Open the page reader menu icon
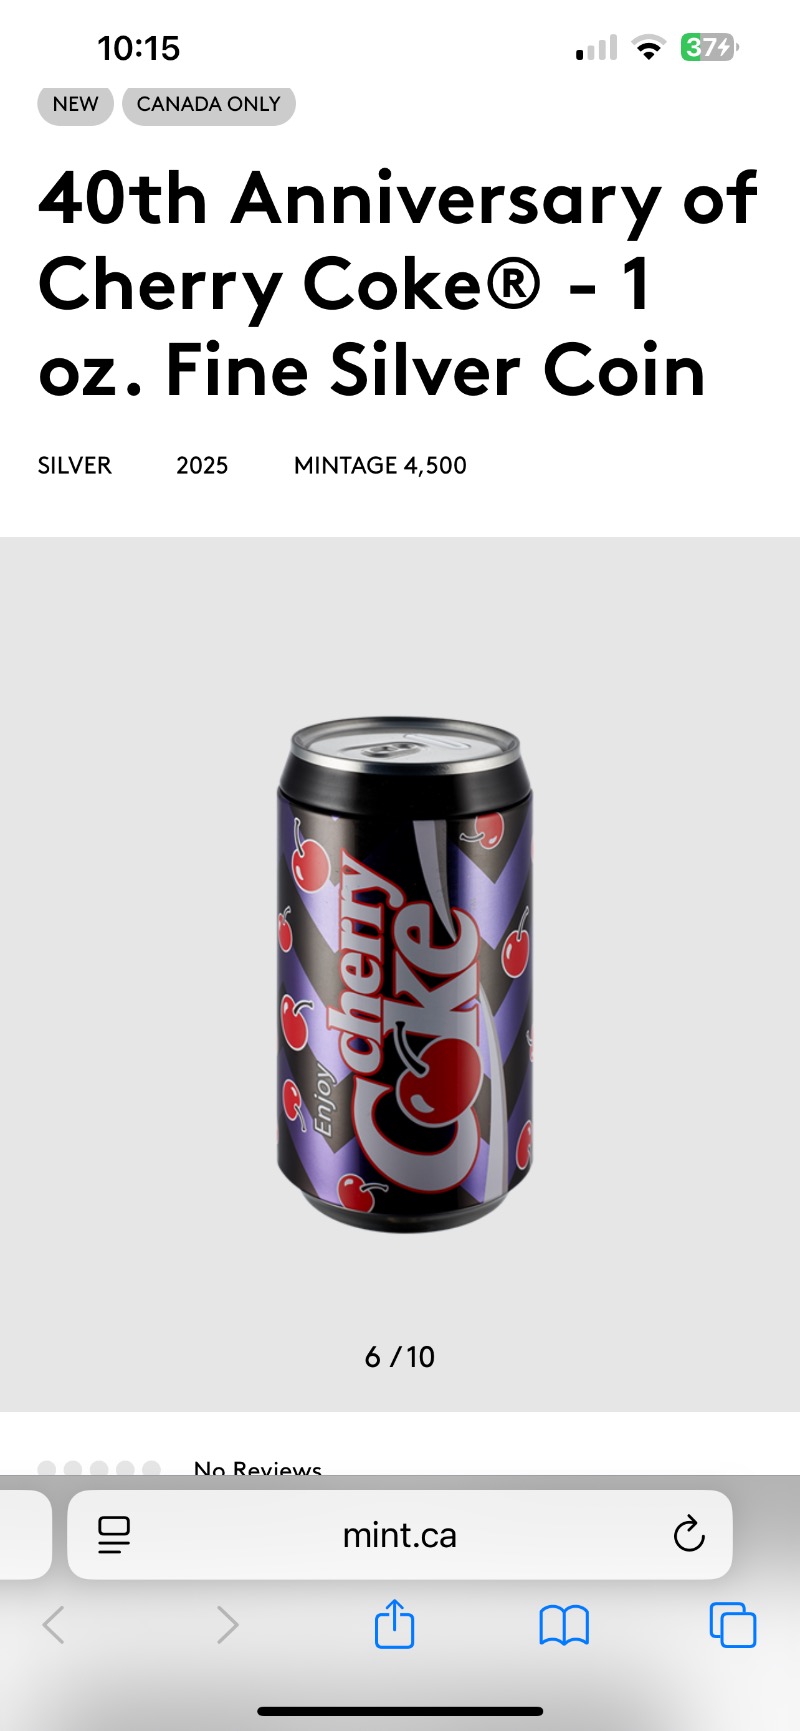The width and height of the screenshot is (800, 1731). [x=114, y=1535]
